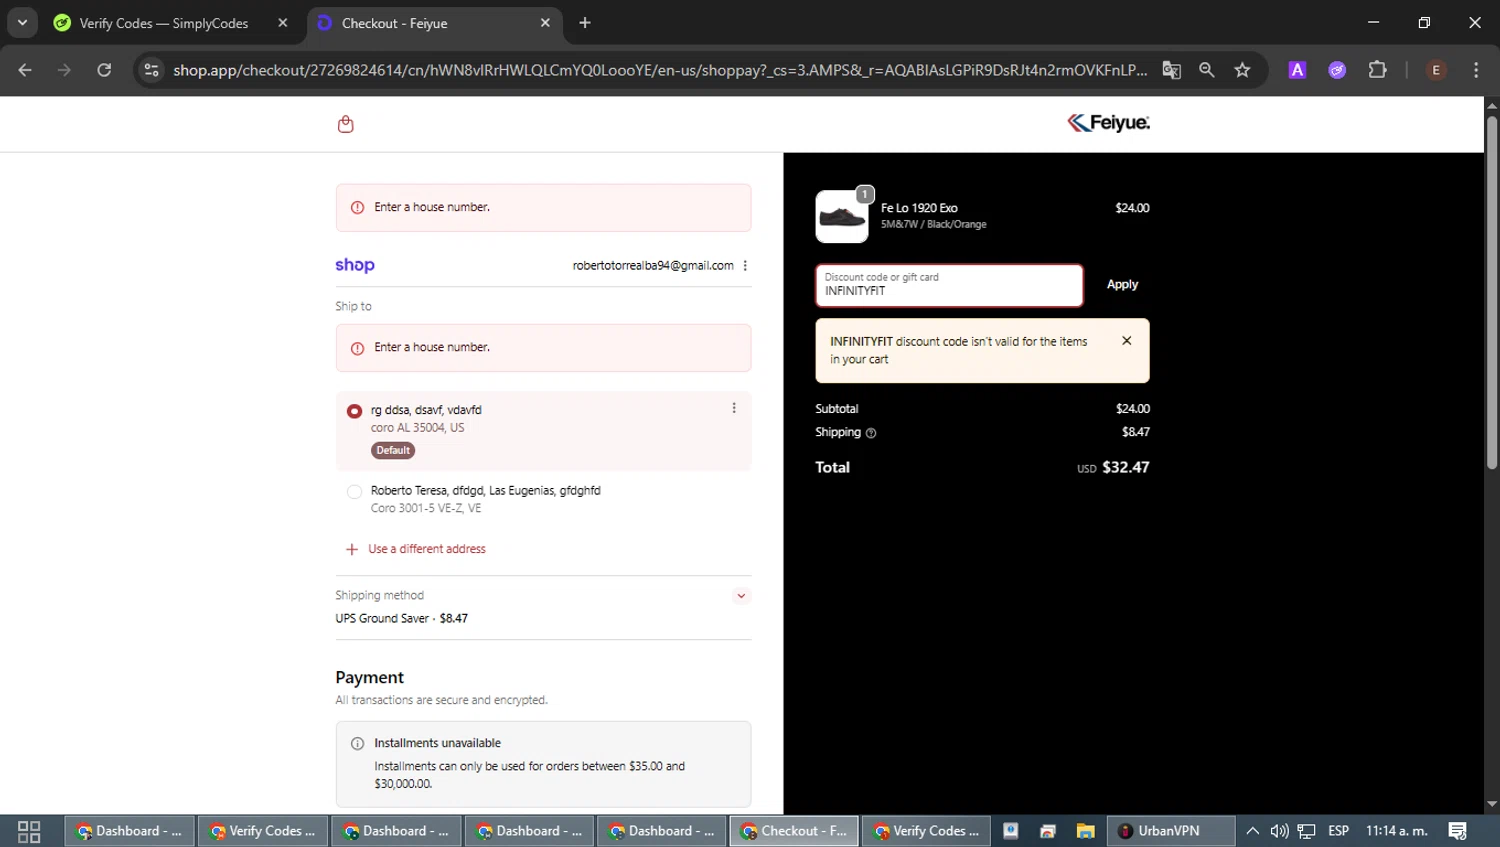Click the top Enter a house number alert
The height and width of the screenshot is (847, 1500).
click(x=544, y=207)
